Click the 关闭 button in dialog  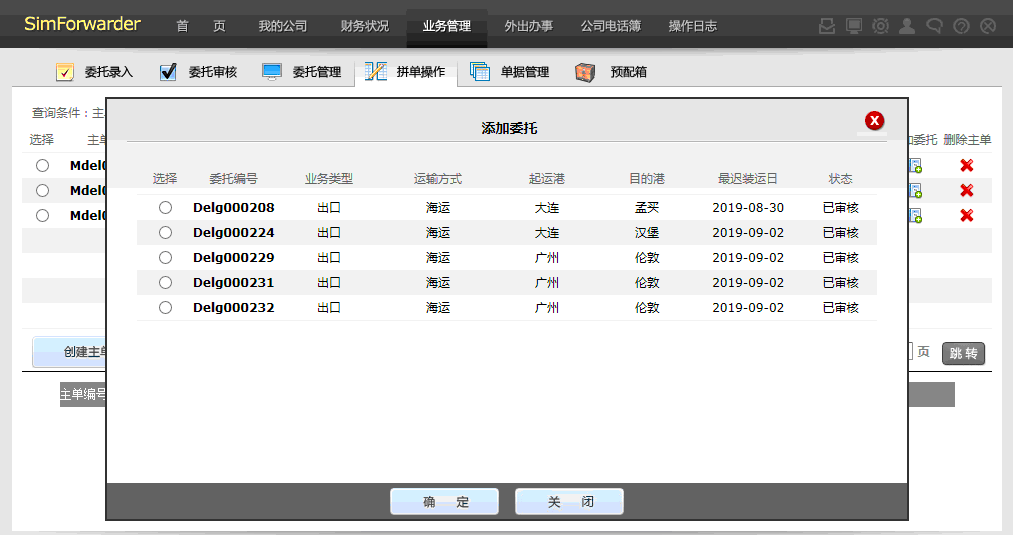pyautogui.click(x=569, y=502)
